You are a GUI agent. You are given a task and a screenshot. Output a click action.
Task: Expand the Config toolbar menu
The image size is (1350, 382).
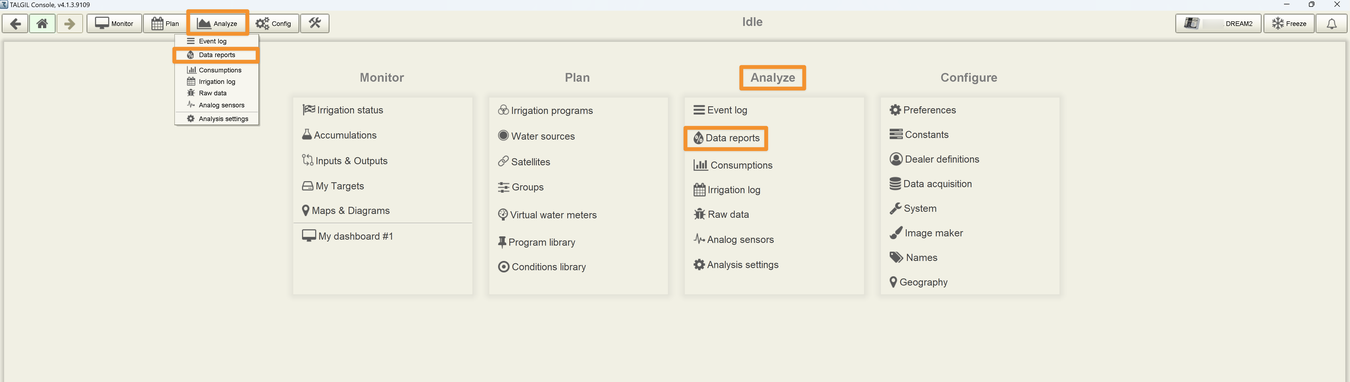274,23
